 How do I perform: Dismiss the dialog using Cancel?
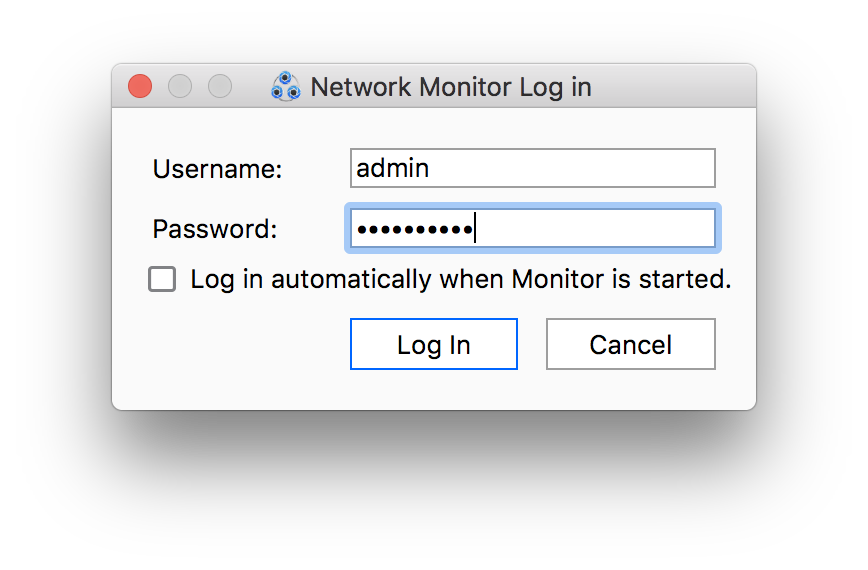pos(630,345)
